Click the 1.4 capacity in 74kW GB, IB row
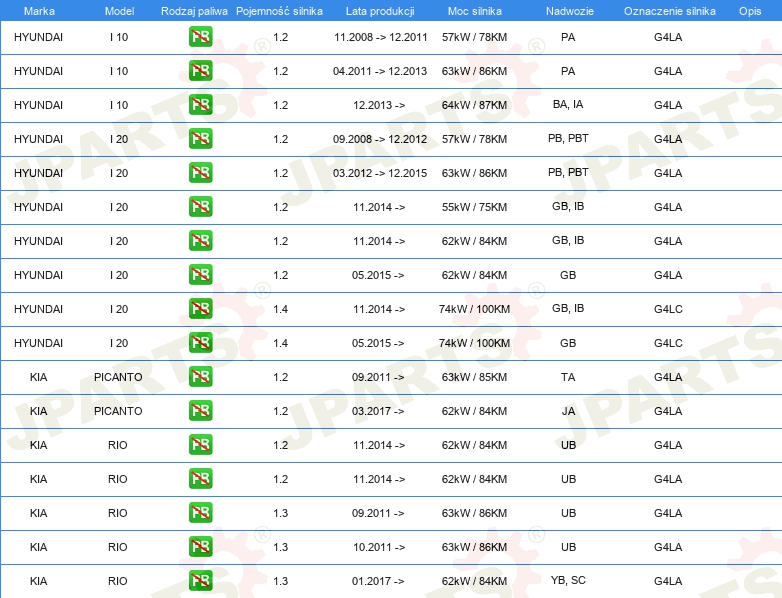Viewport: 782px width, 598px height. point(281,309)
